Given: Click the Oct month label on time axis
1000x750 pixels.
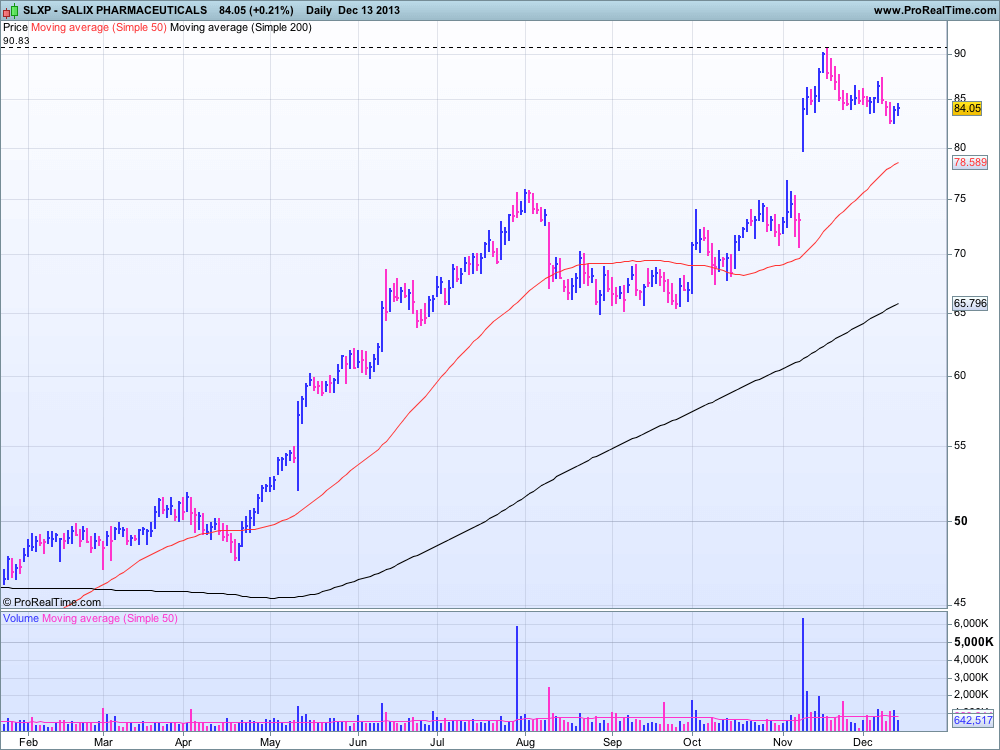Looking at the screenshot, I should point(692,742).
